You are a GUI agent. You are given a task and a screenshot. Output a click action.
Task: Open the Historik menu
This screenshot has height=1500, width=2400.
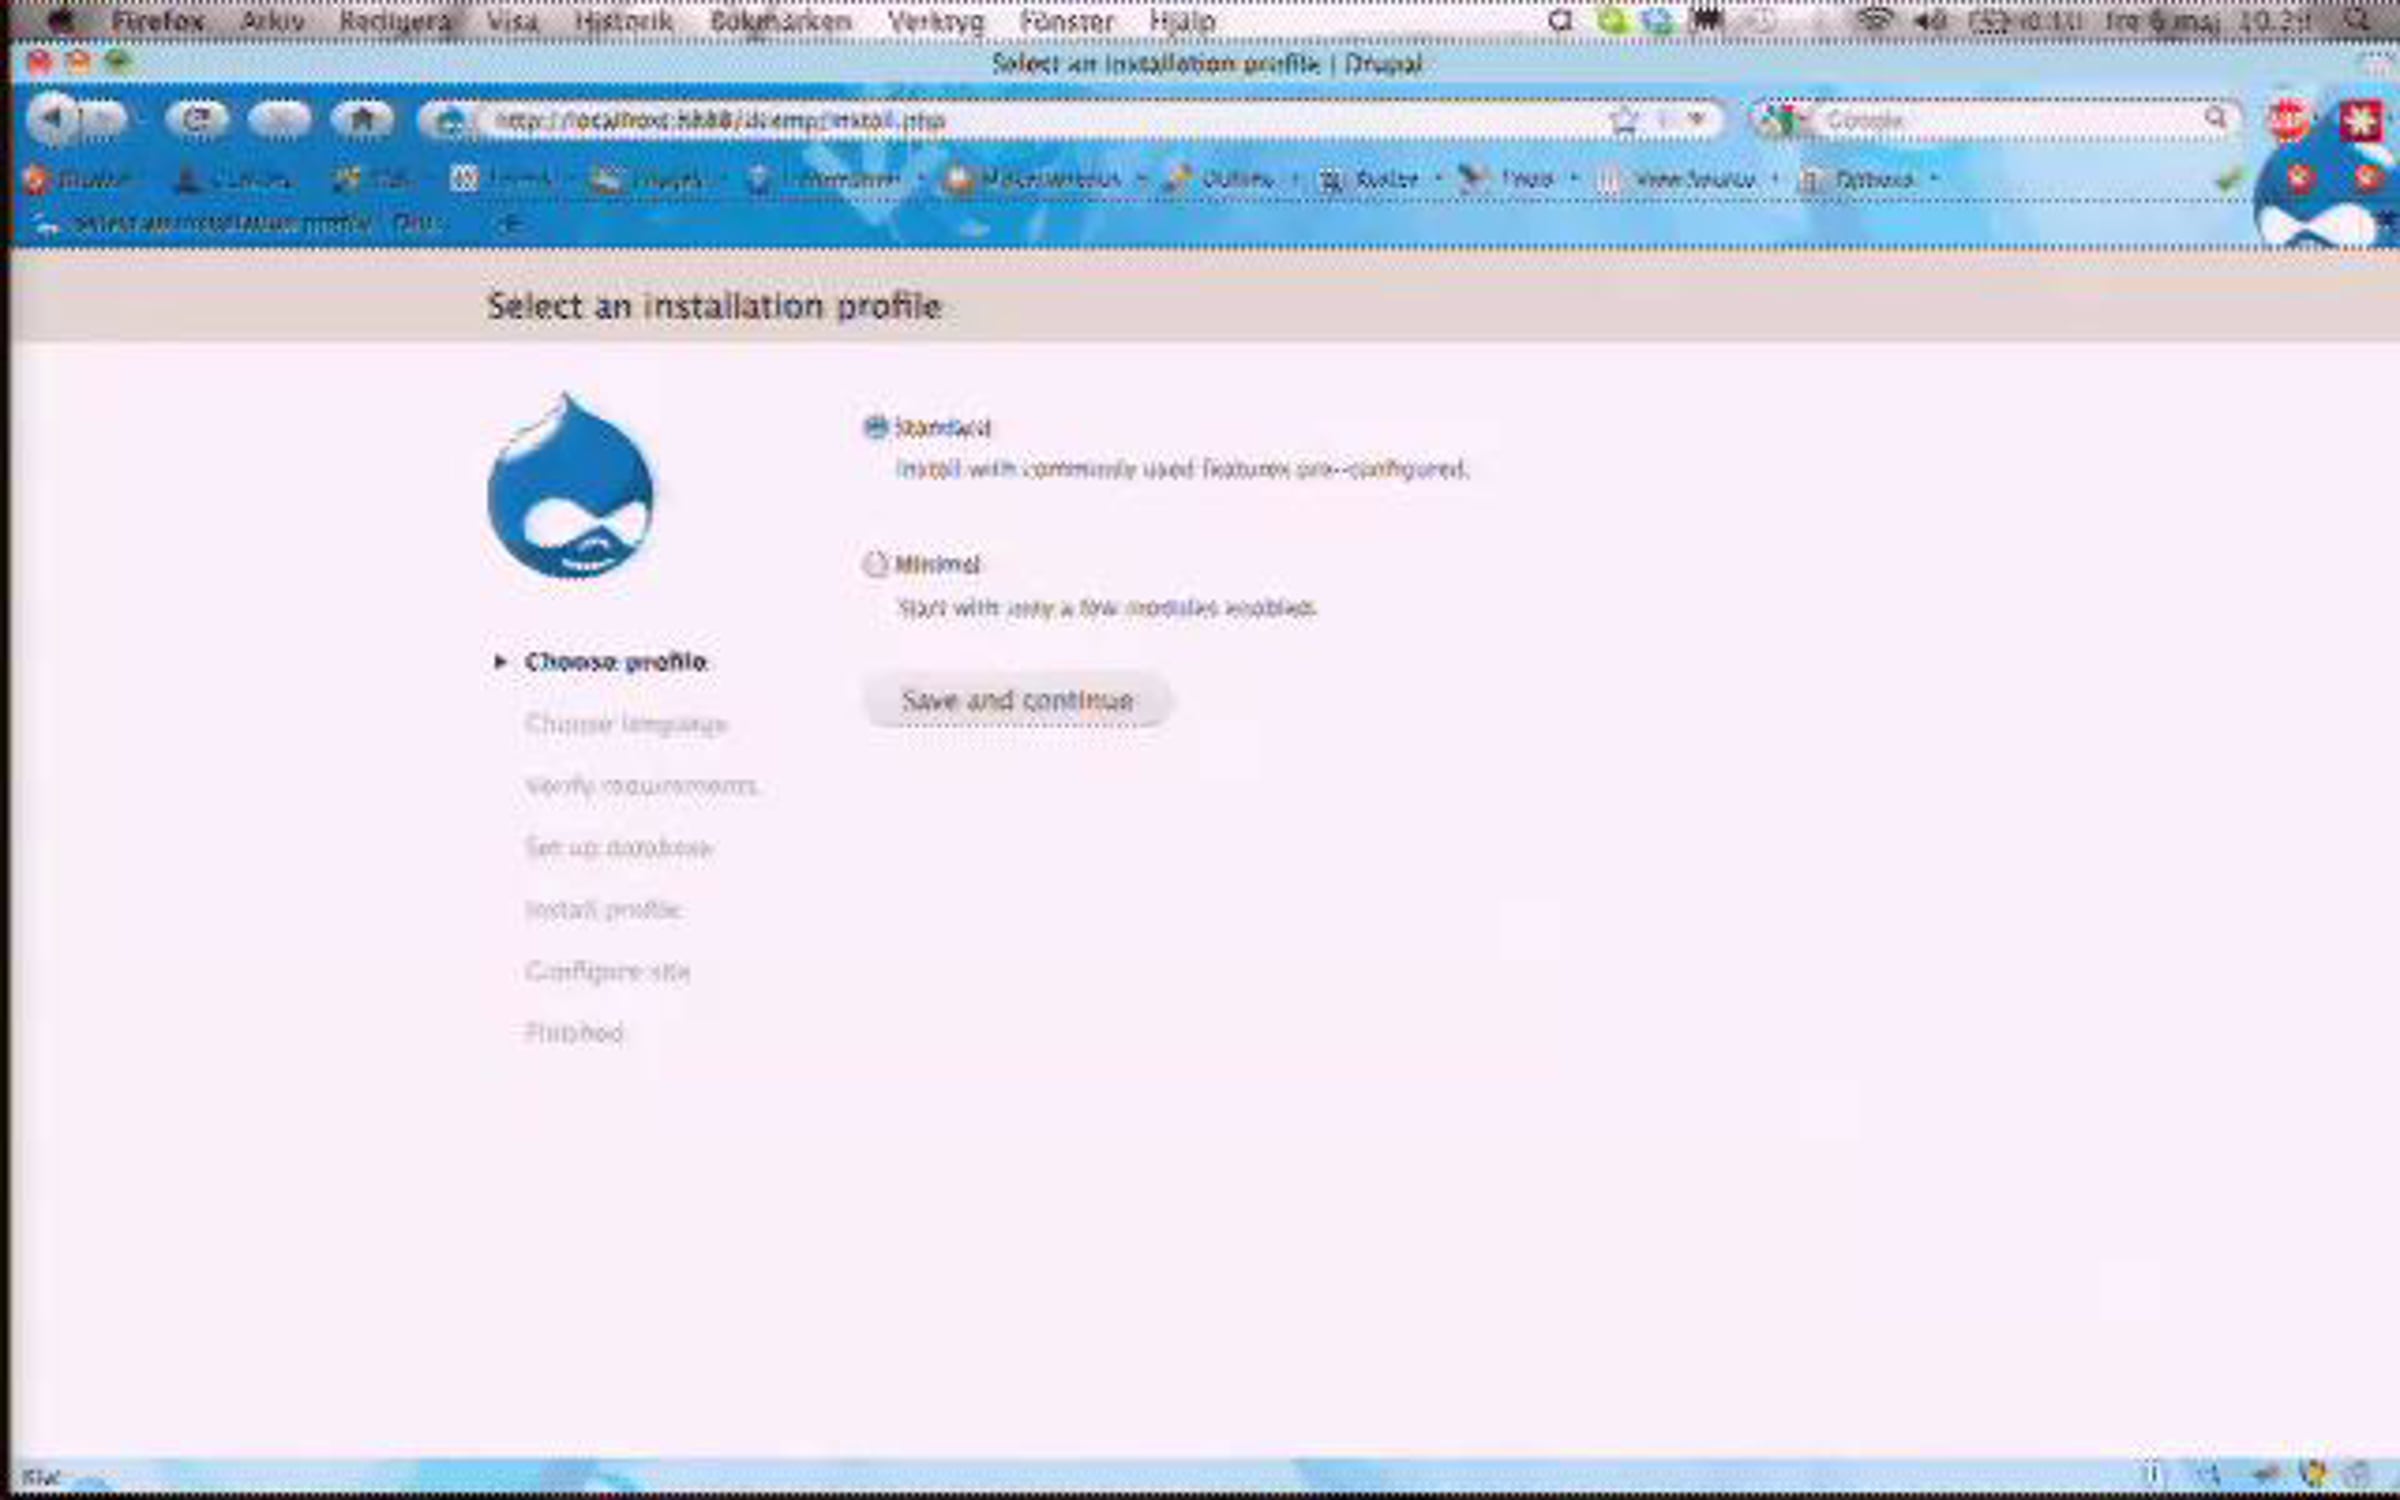click(623, 21)
